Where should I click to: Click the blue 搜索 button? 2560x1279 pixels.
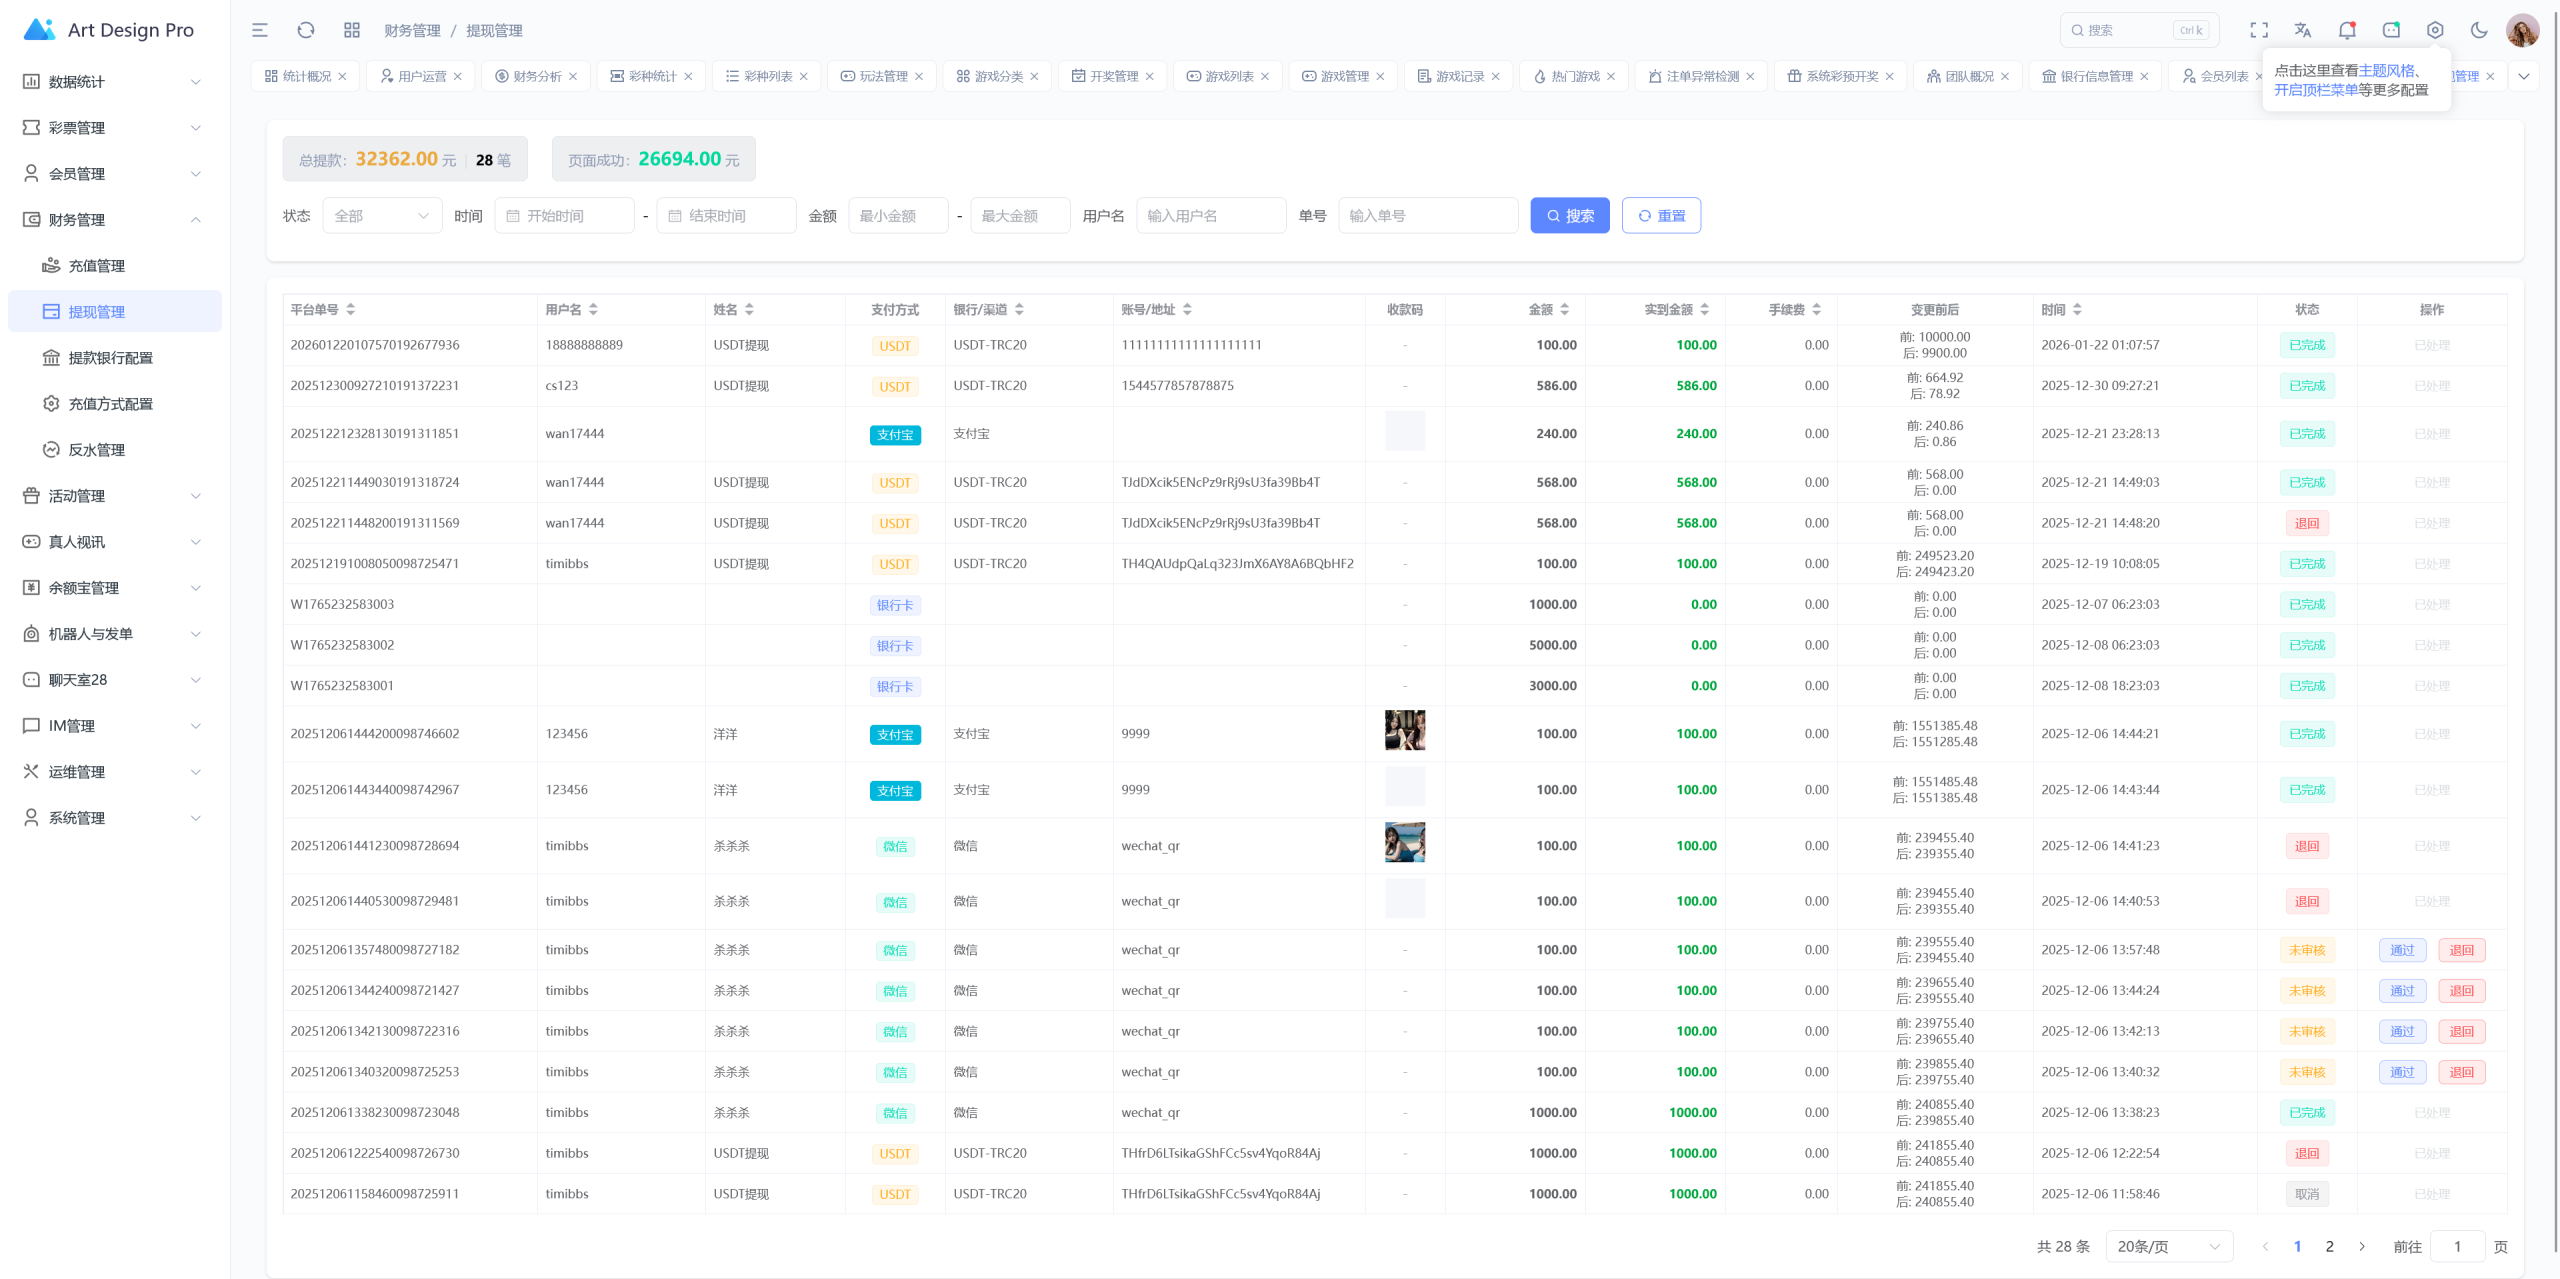tap(1570, 216)
